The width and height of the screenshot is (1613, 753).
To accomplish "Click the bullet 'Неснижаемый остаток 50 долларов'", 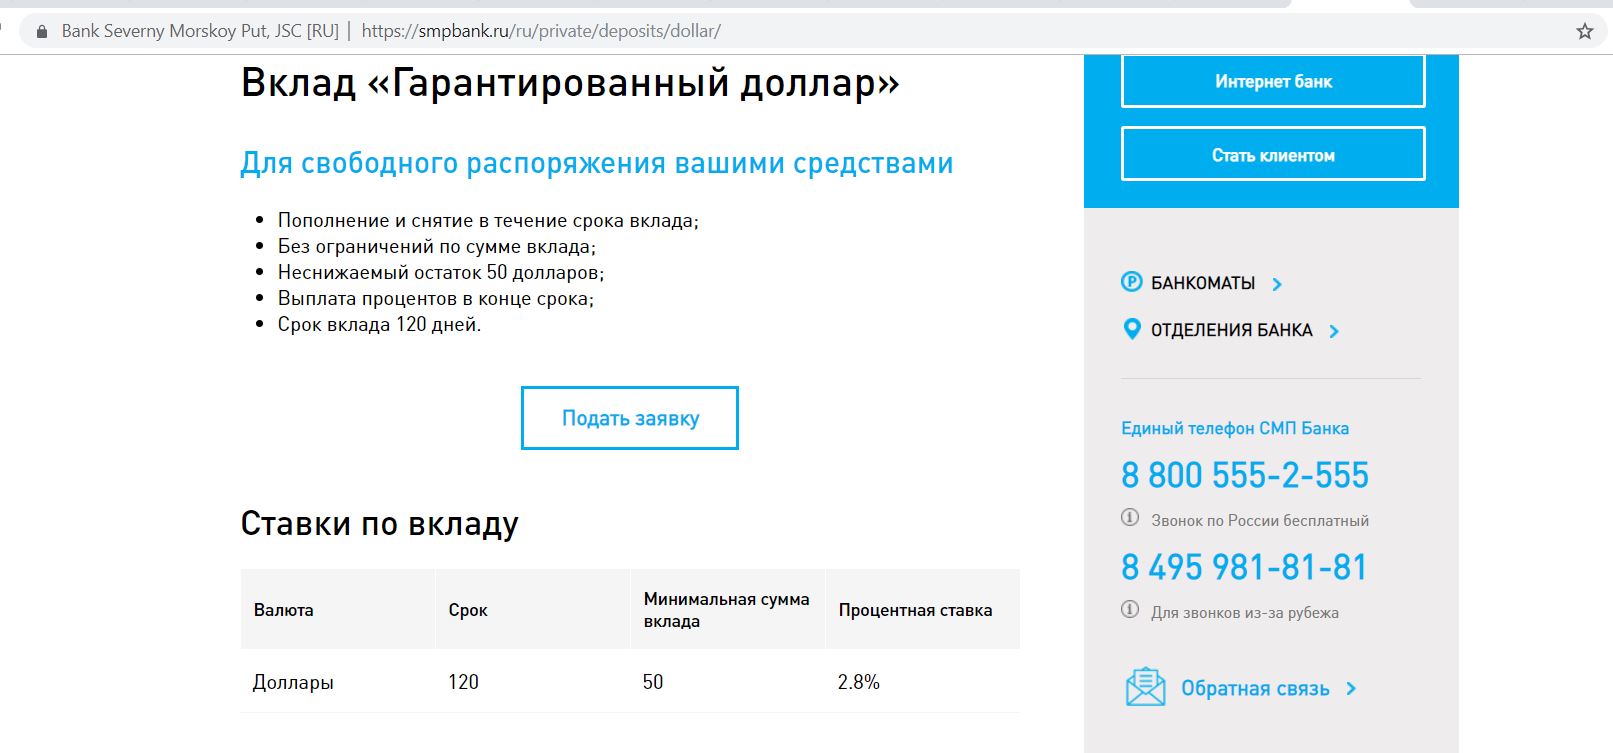I will point(441,272).
